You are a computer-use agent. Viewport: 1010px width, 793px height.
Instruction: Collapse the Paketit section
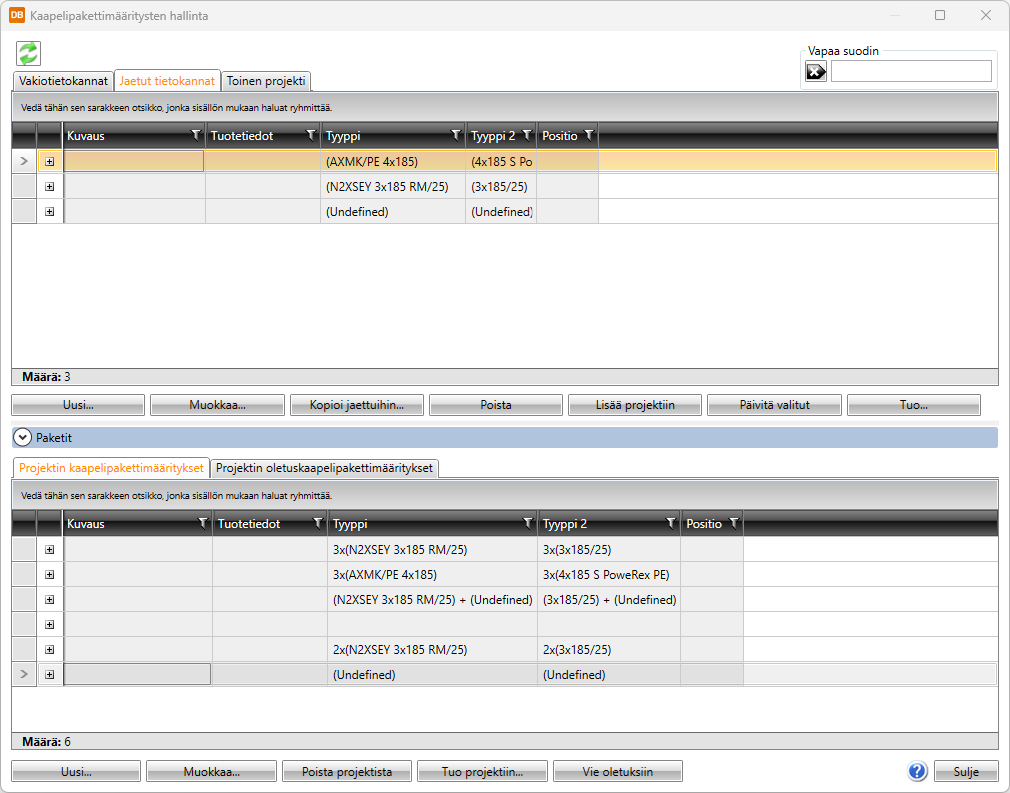coord(21,437)
